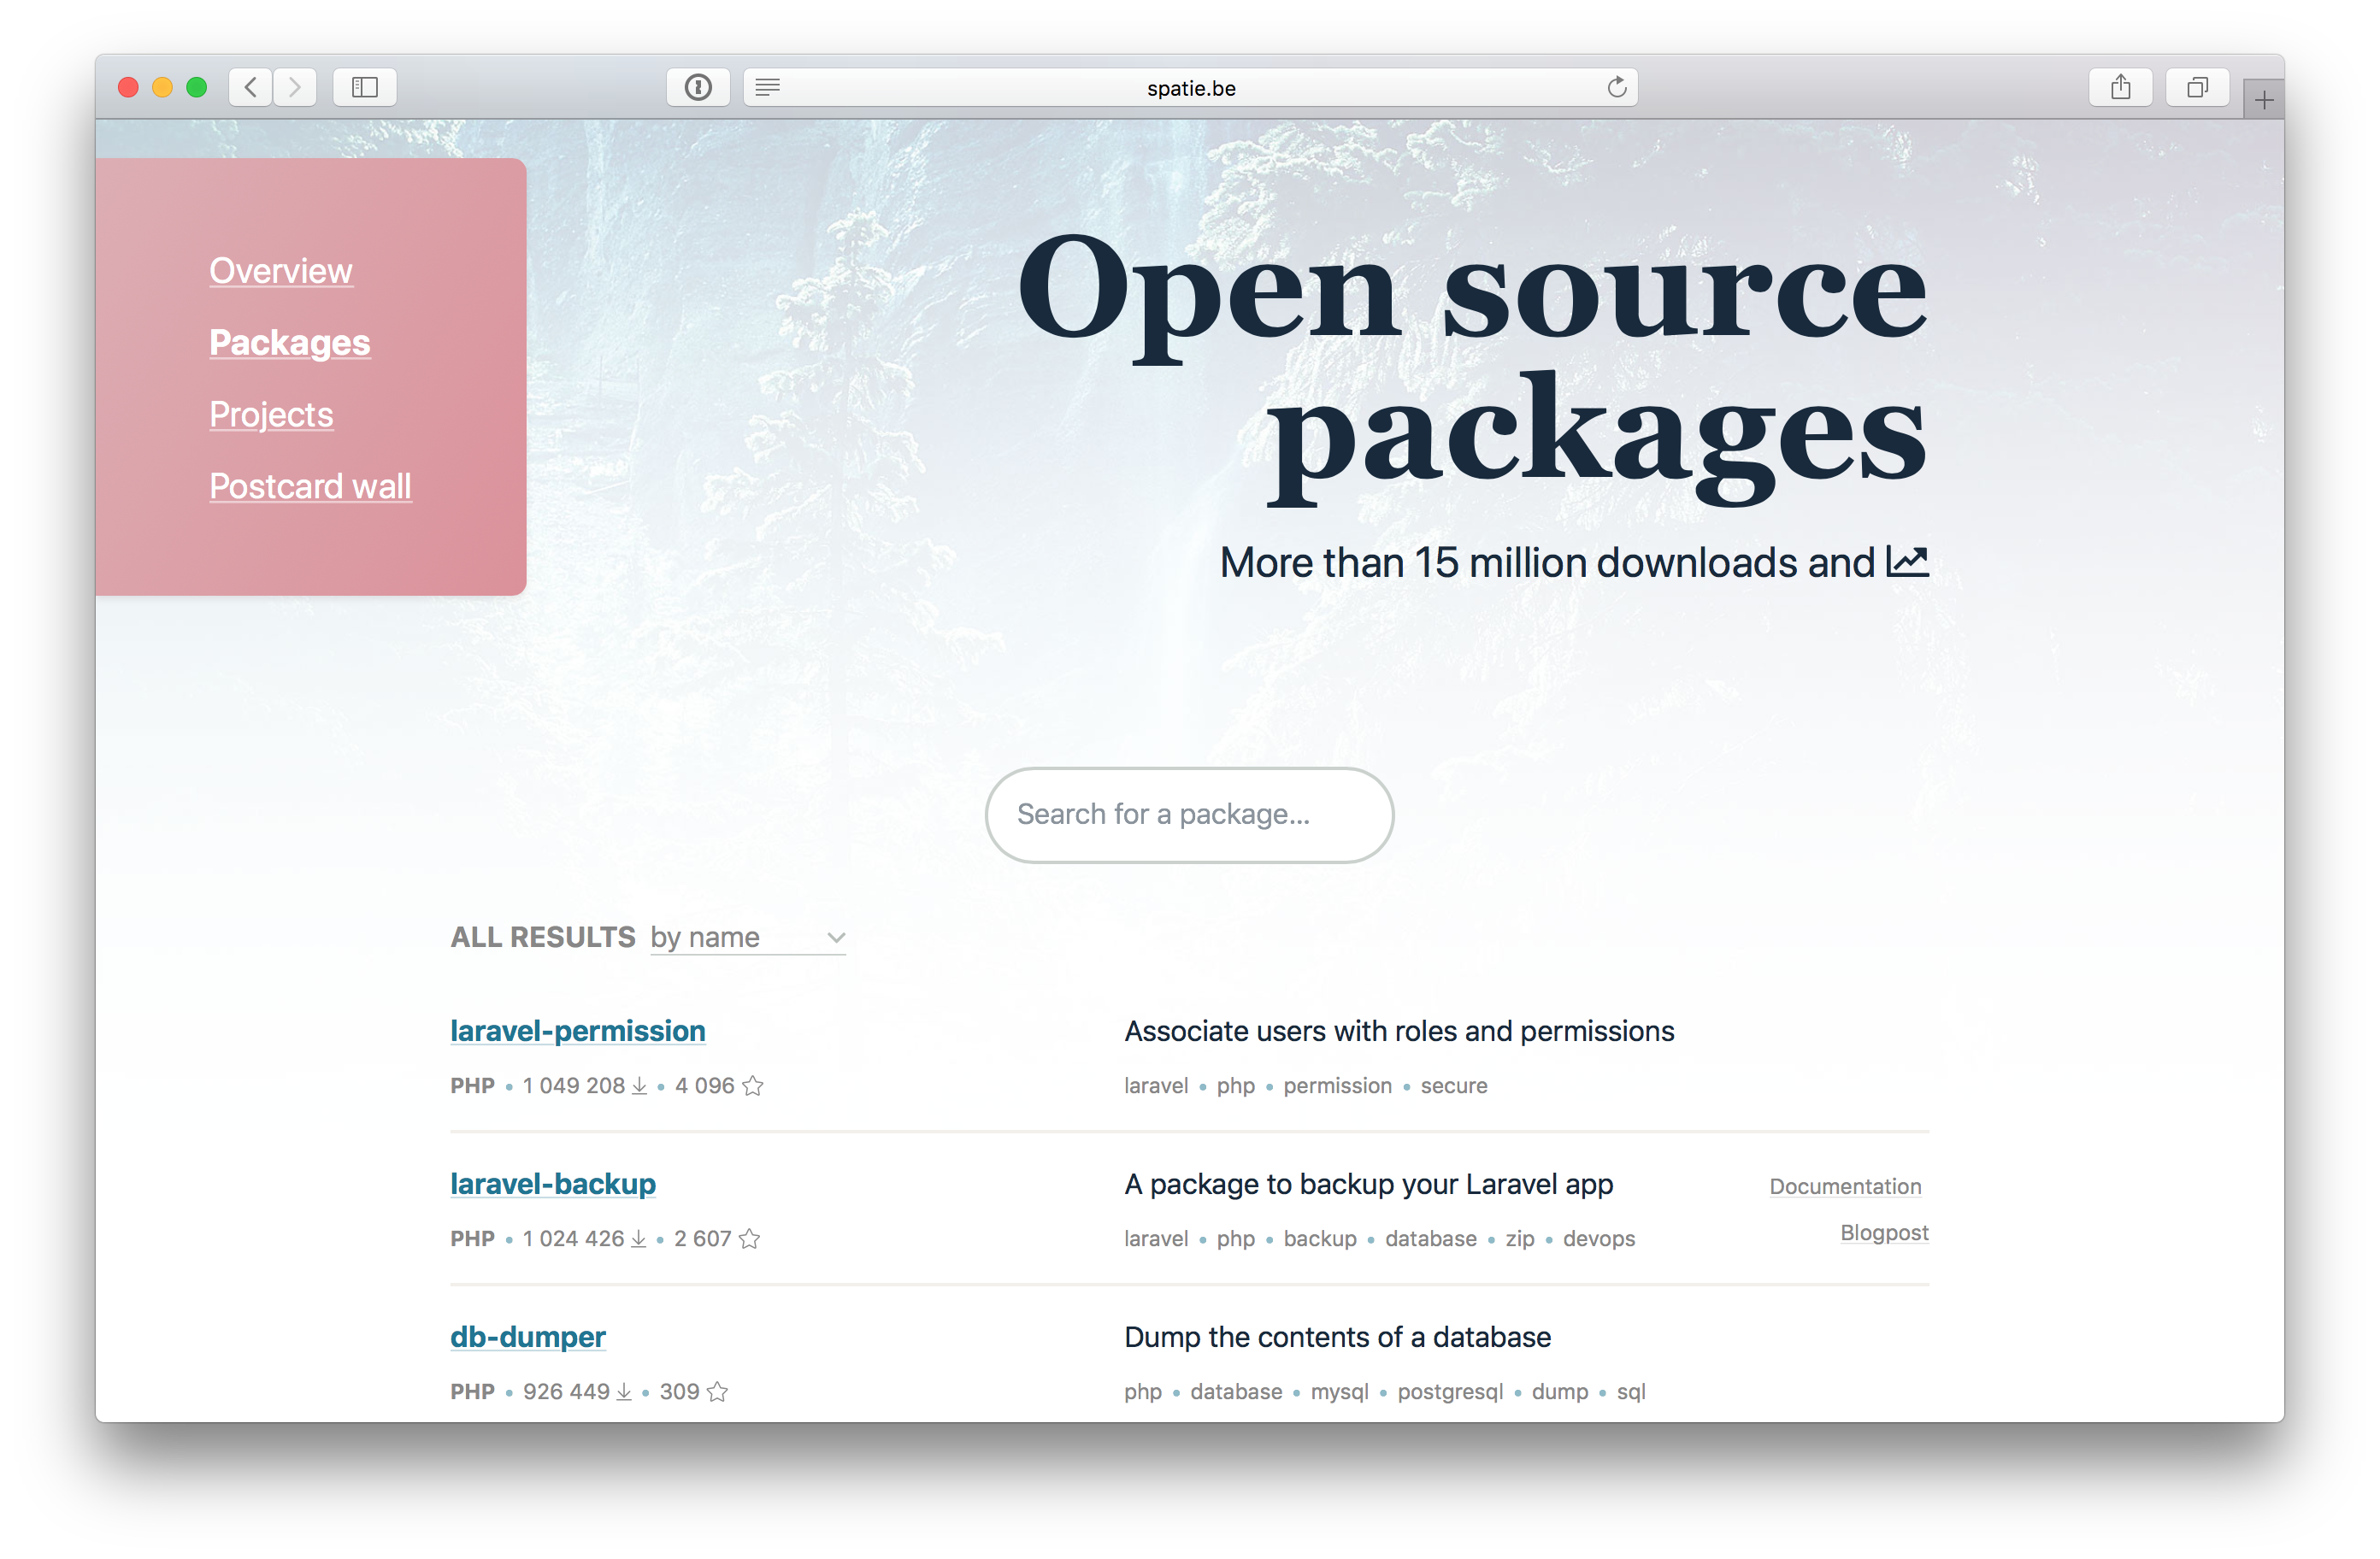Select Packages in side menu
2380x1559 pixels.
[290, 343]
